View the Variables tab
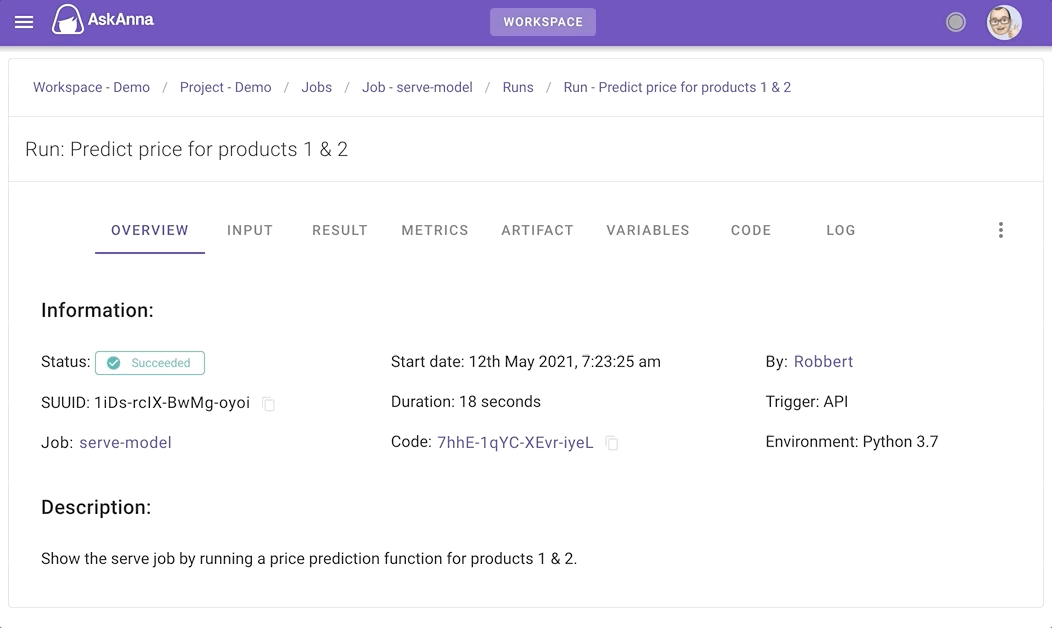Image resolution: width=1052 pixels, height=628 pixels. pos(648,230)
